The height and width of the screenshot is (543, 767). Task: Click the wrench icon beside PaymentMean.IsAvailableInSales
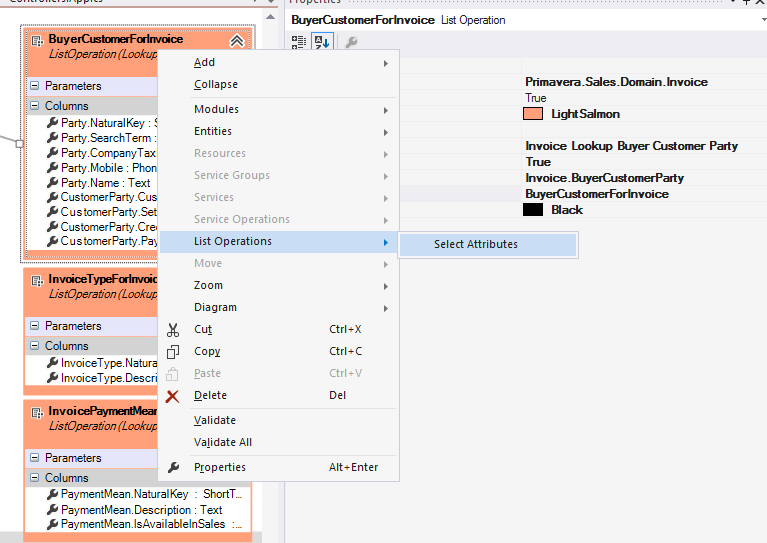[52, 524]
